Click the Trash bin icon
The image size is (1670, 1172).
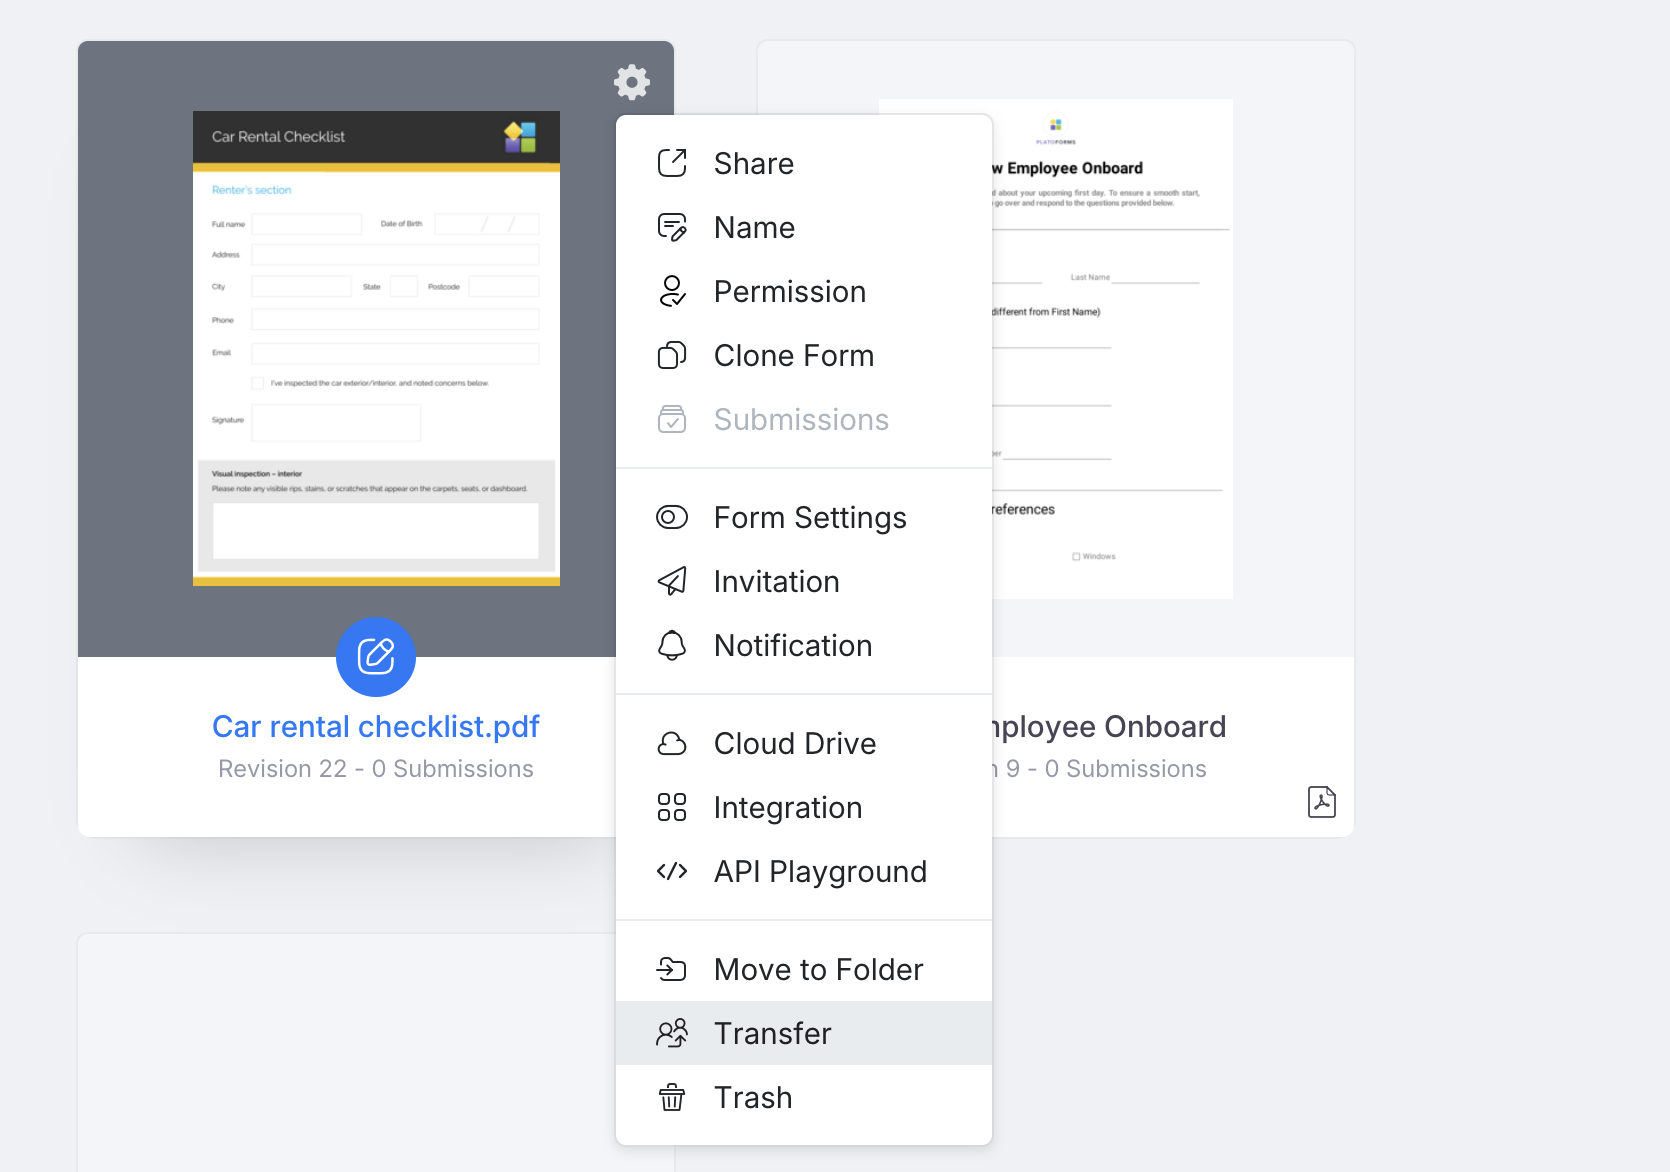672,1097
